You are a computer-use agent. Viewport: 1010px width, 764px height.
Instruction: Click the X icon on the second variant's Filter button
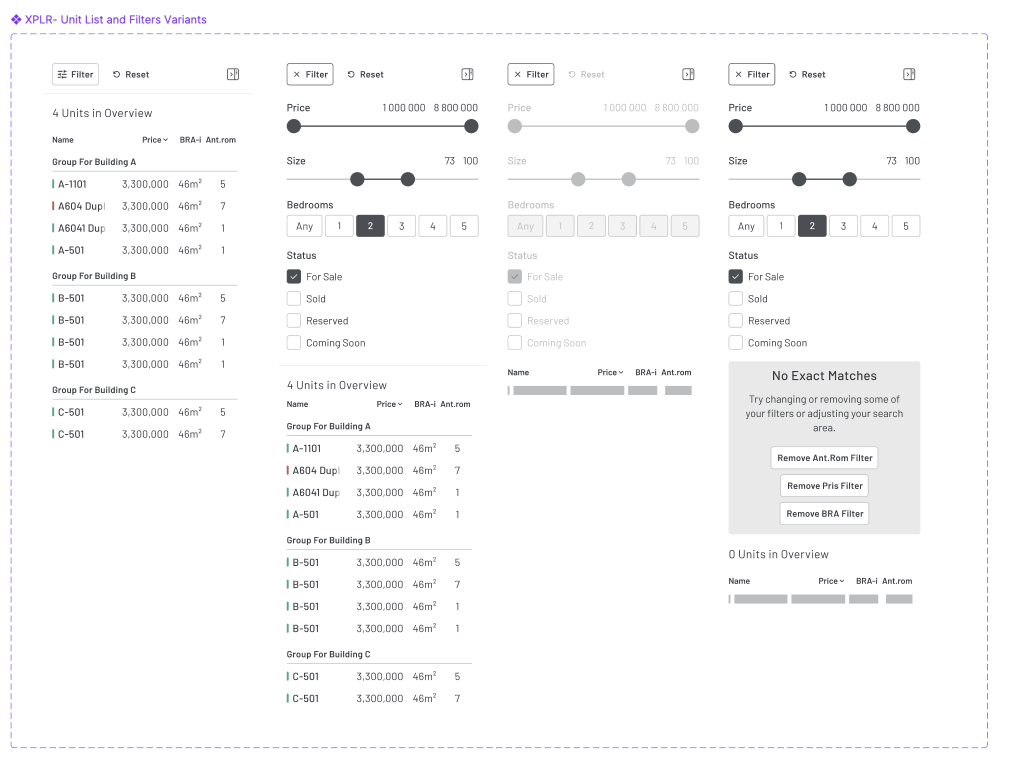[297, 74]
